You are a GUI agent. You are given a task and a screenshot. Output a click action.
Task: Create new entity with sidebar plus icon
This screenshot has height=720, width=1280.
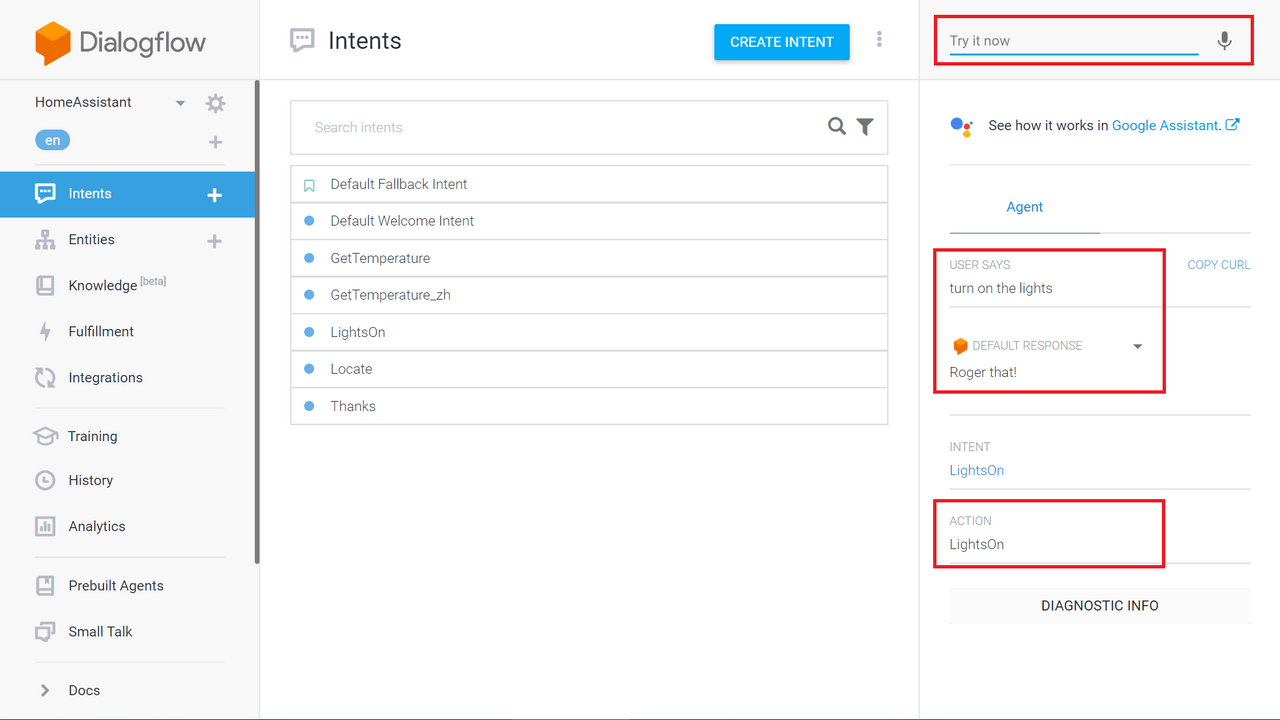(x=214, y=241)
